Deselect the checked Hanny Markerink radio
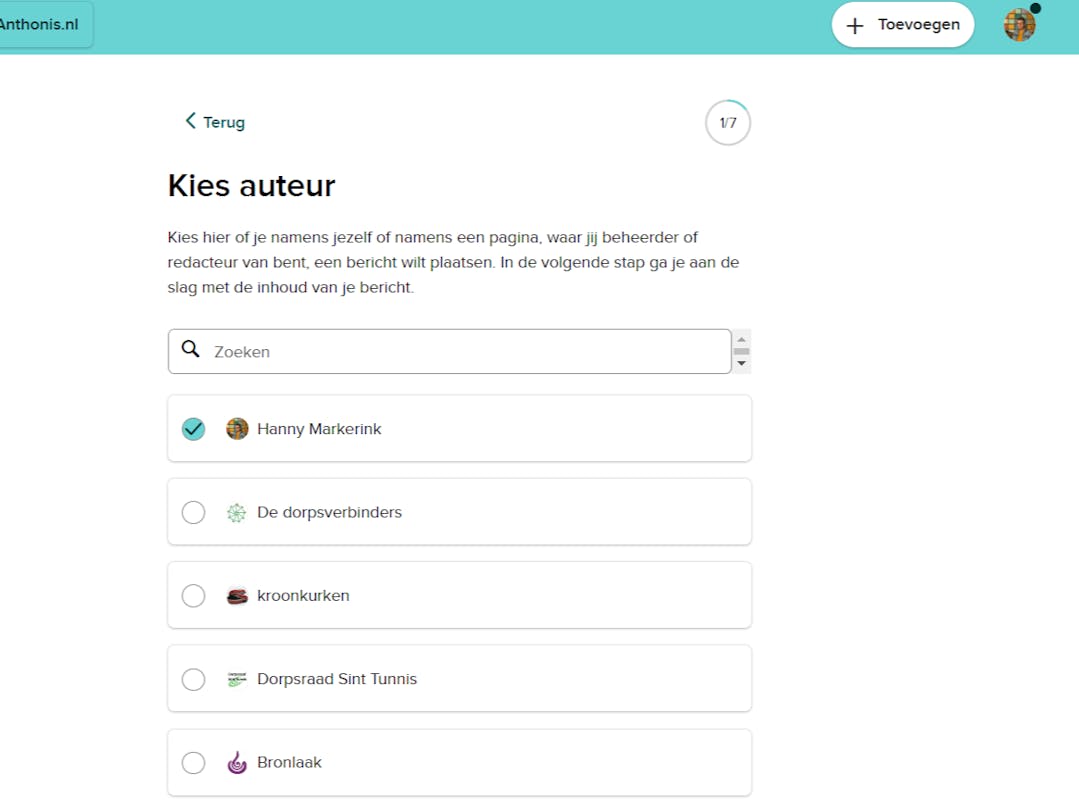The image size is (1079, 800). pos(193,429)
